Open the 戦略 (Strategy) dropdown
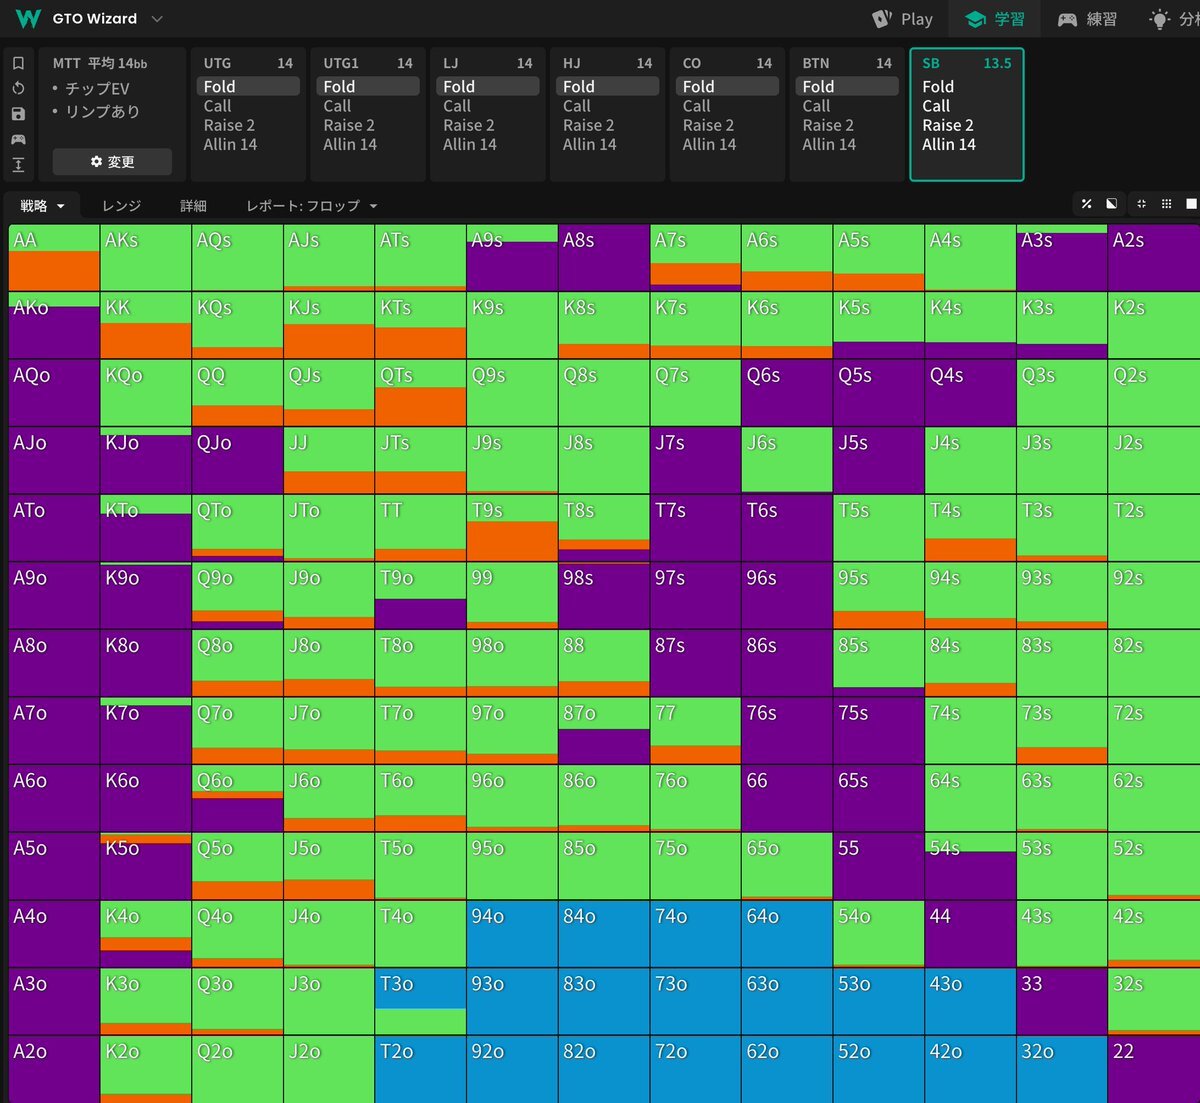This screenshot has width=1200, height=1103. pos(43,205)
